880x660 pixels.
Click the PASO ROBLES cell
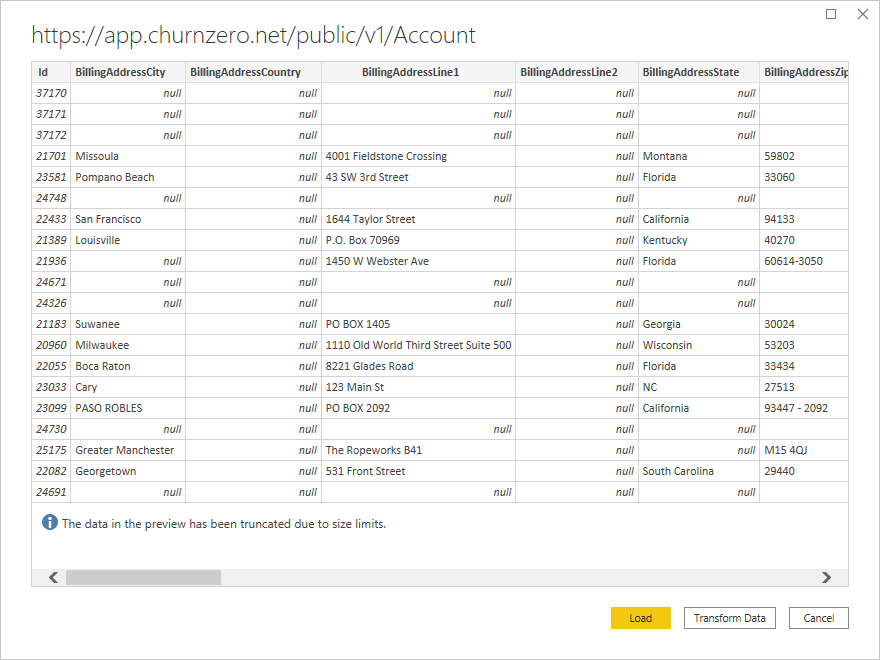point(128,408)
